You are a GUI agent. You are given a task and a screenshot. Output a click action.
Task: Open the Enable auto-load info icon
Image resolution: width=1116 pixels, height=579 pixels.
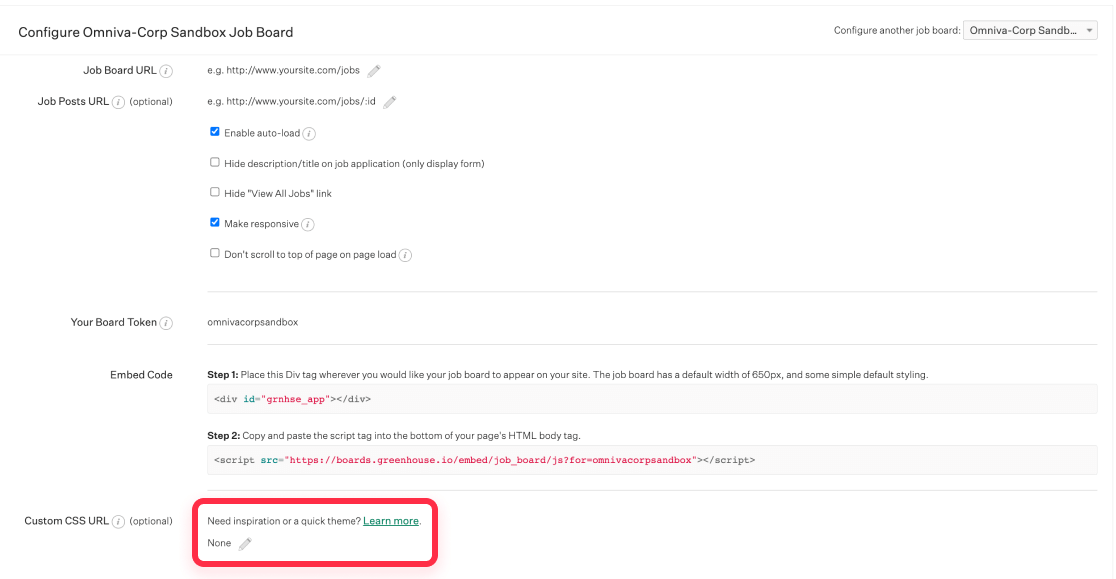tap(309, 134)
